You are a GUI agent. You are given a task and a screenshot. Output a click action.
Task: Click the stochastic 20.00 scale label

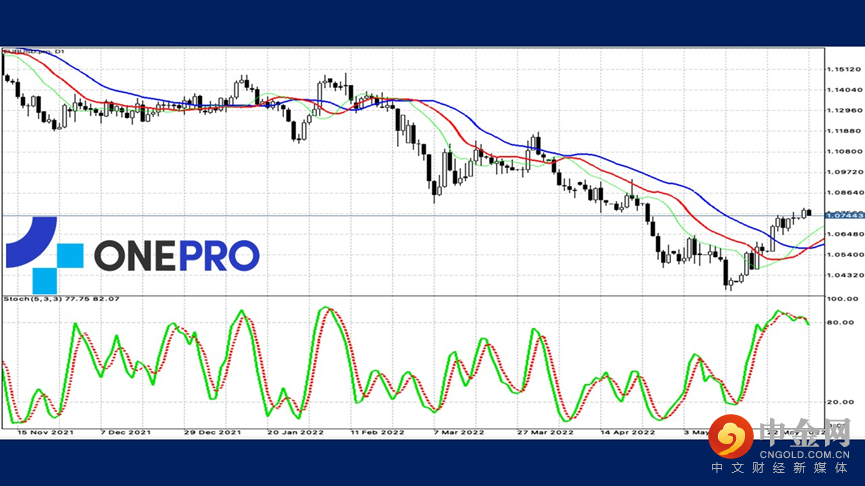click(841, 402)
